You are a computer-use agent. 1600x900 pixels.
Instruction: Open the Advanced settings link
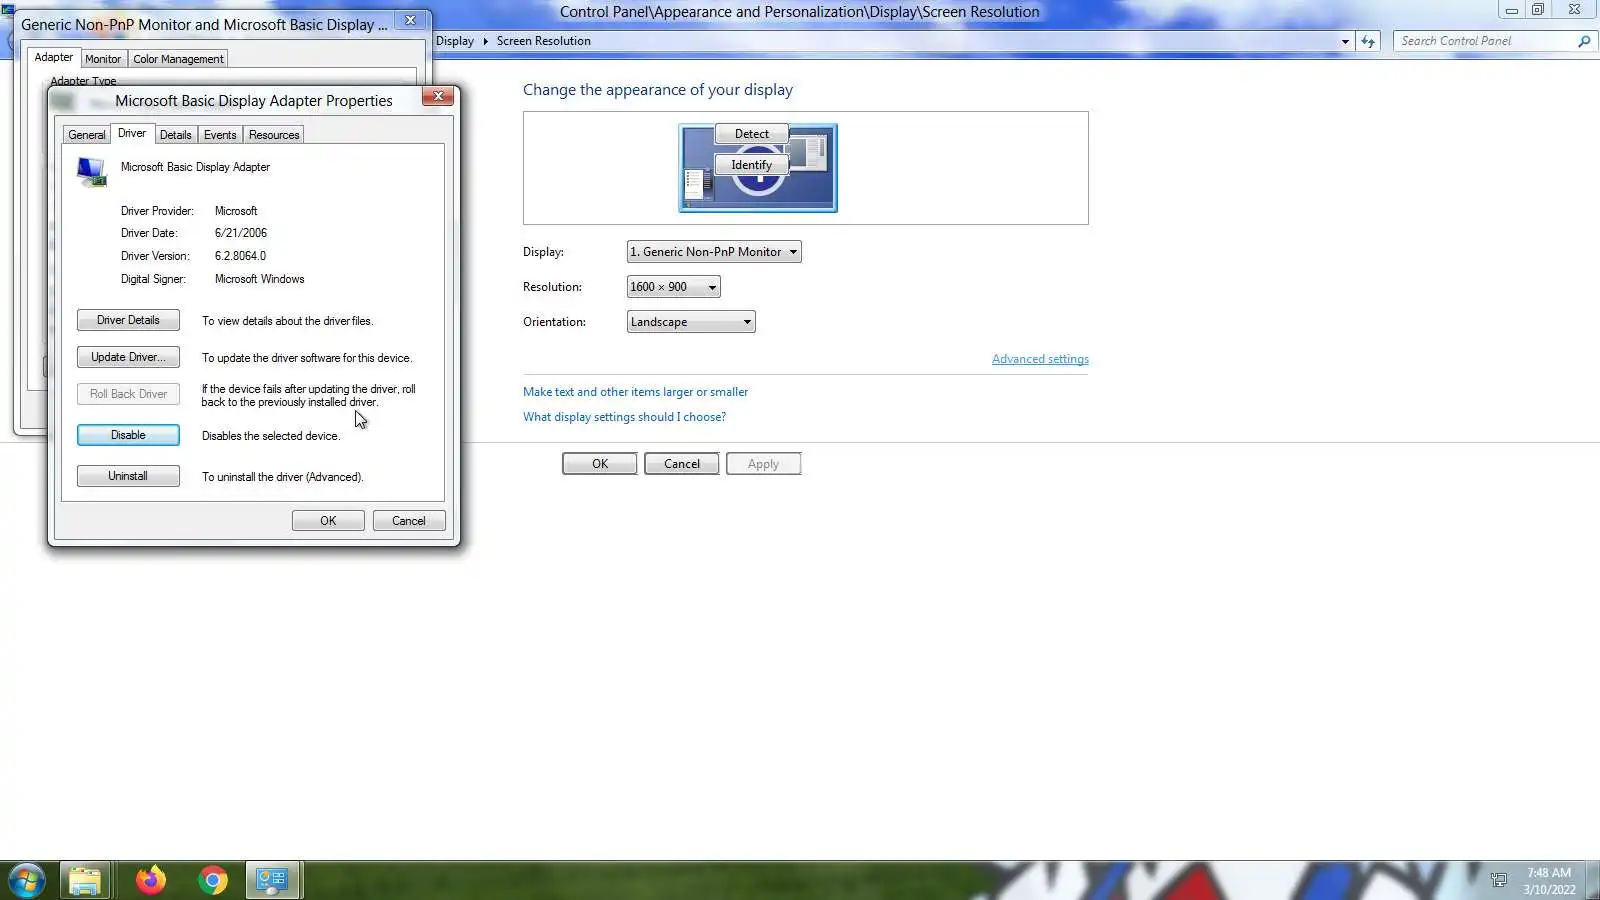(x=1040, y=359)
